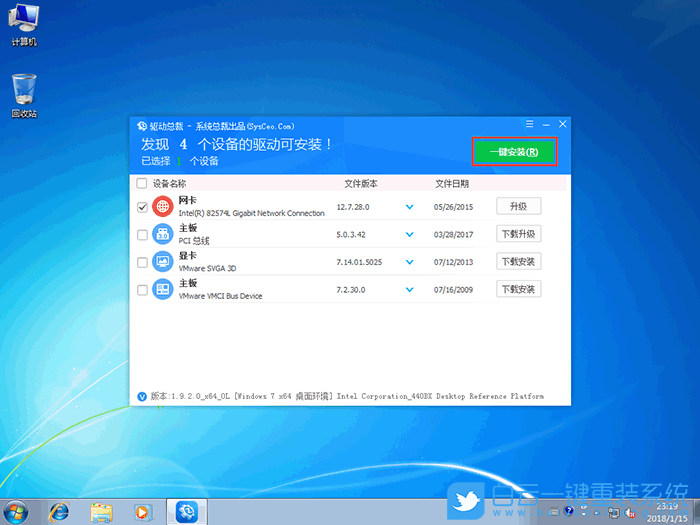Open the 回收站 recycle bin icon
The height and width of the screenshot is (525, 700).
point(24,92)
